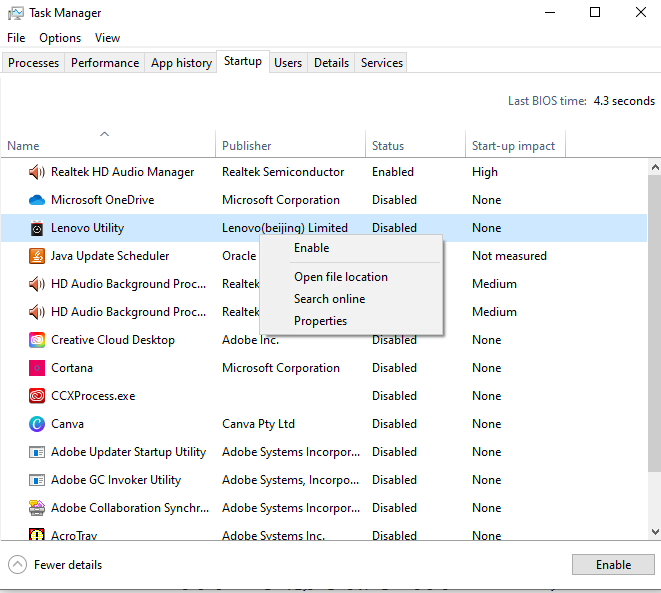Click the Not measured impact value
Screen dimensions: 661x593
coord(509,256)
